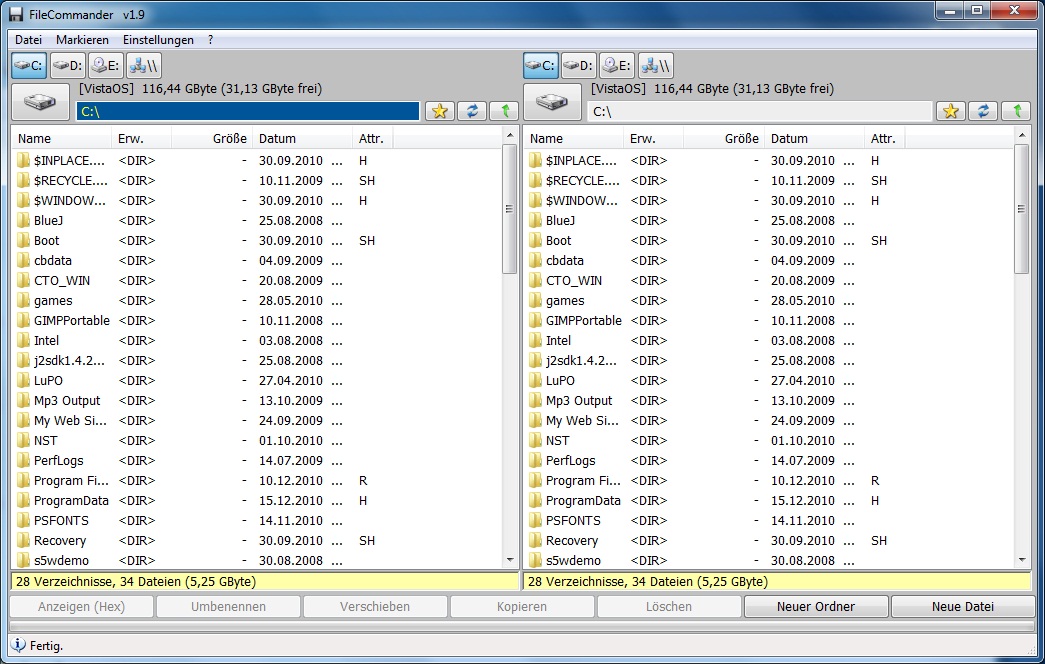Click the right pane path input field
The width and height of the screenshot is (1045, 664).
760,111
